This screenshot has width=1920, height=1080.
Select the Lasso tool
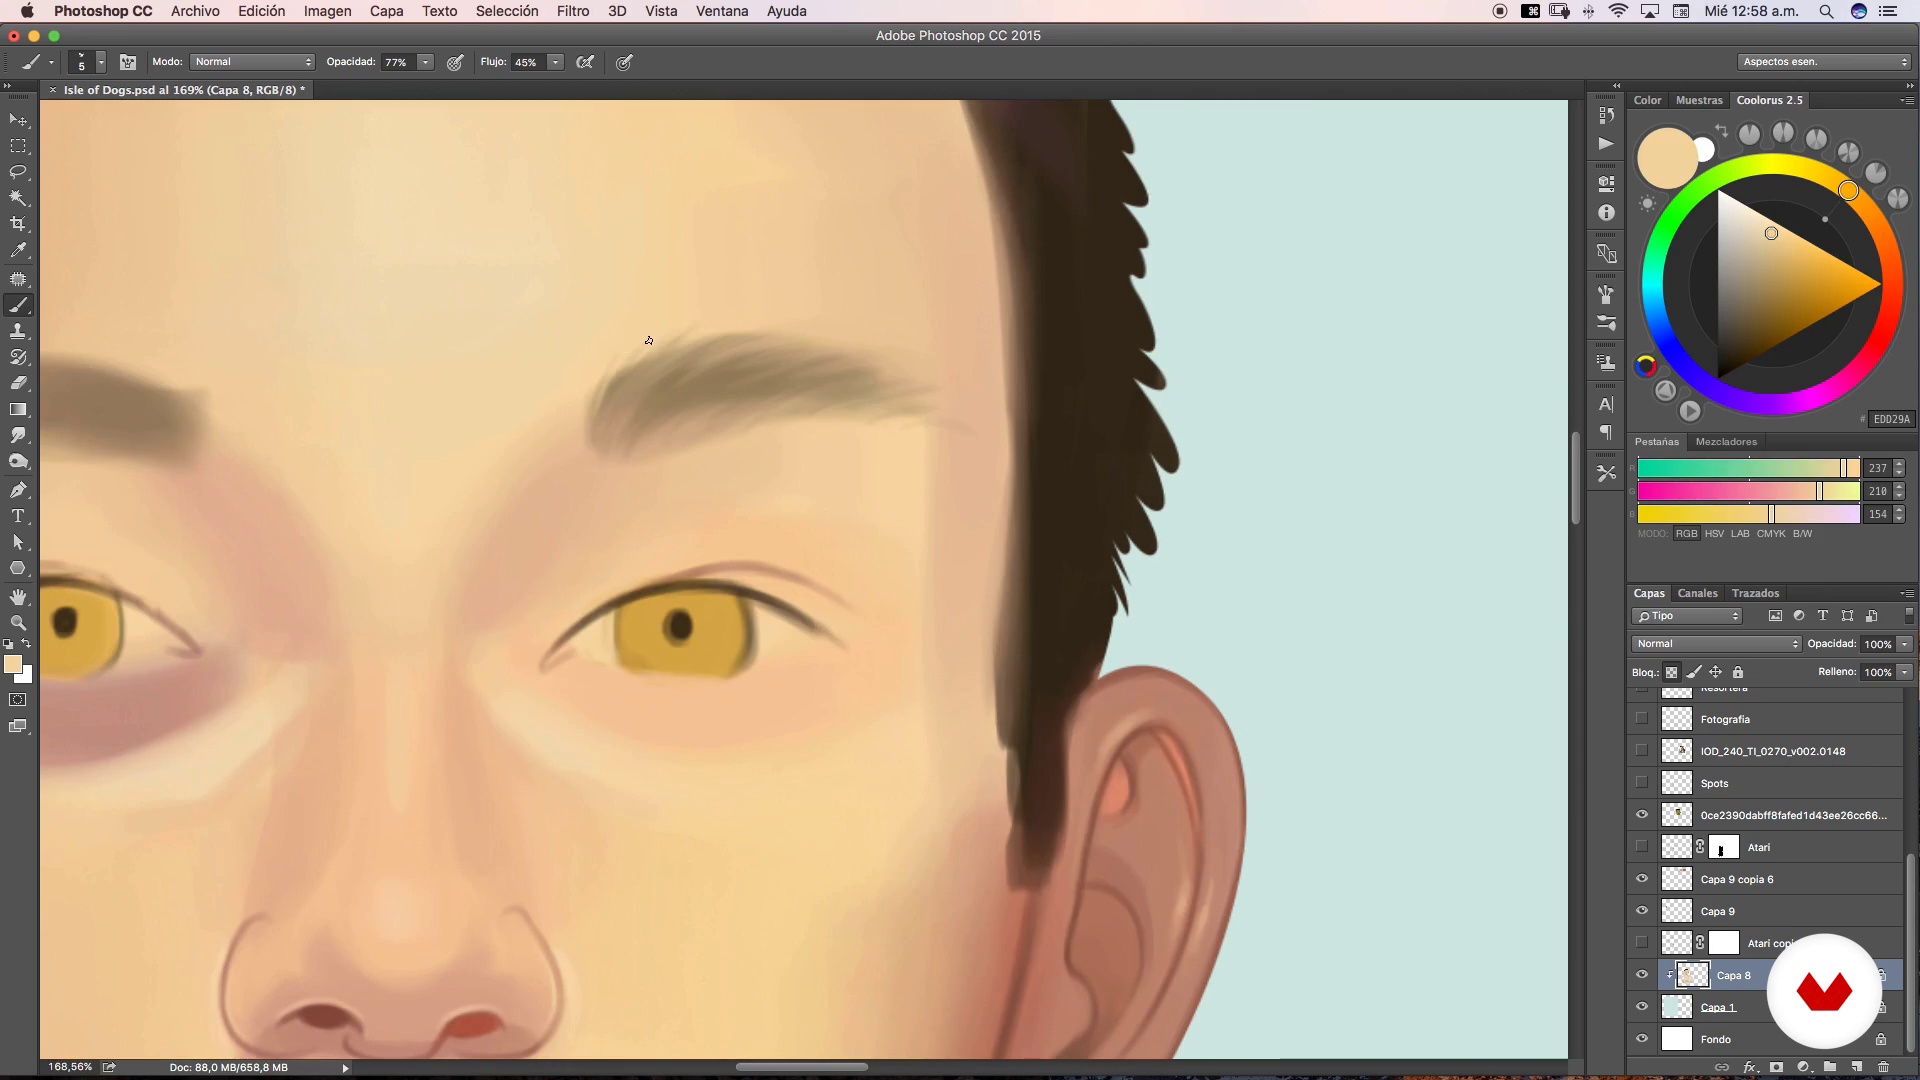18,172
